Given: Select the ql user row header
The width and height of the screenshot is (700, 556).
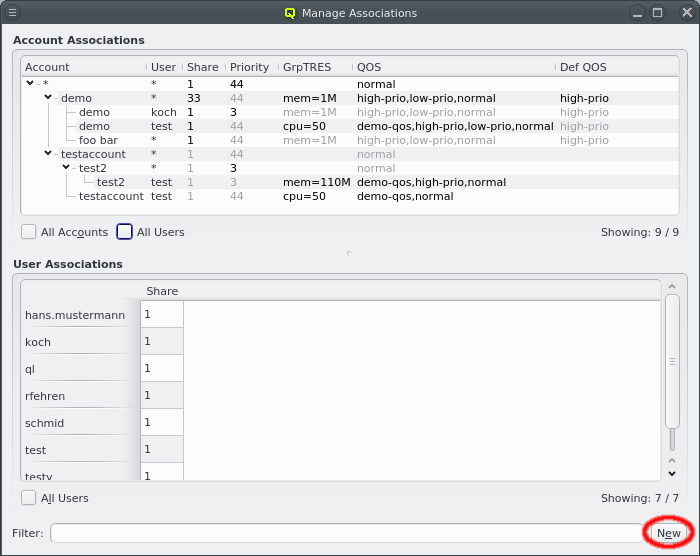Looking at the screenshot, I should [81, 369].
